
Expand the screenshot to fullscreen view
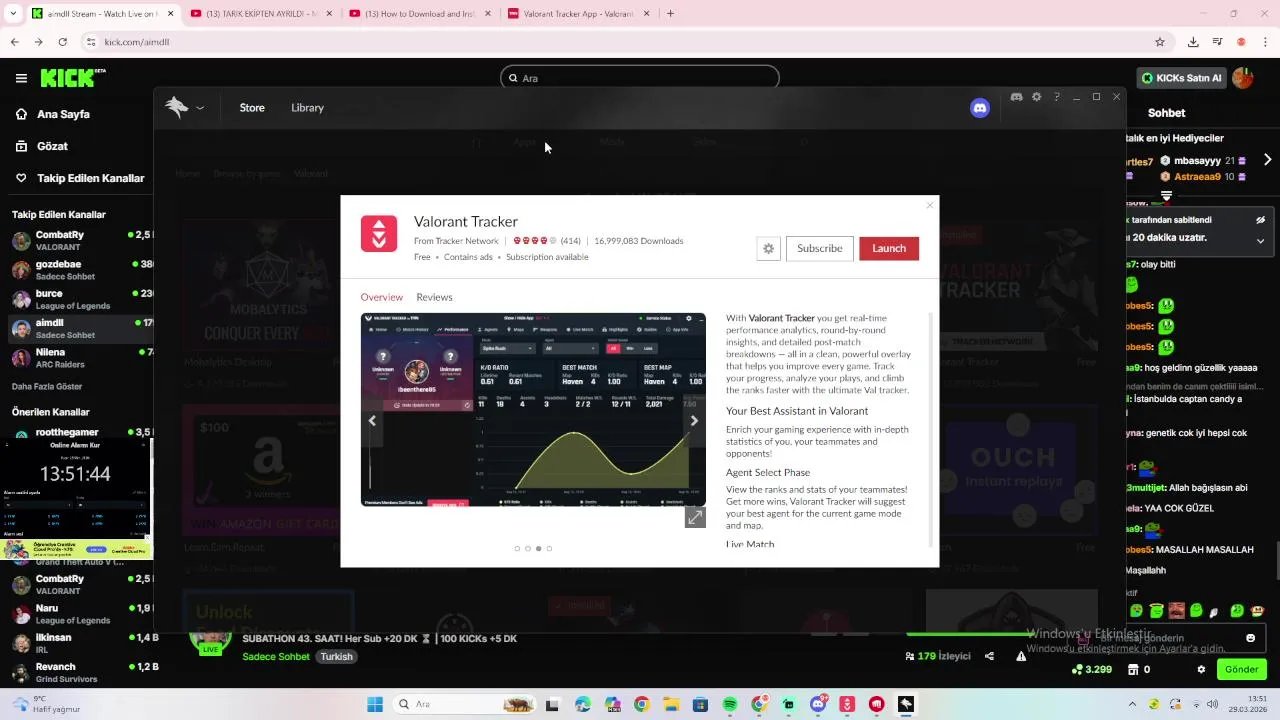[695, 517]
